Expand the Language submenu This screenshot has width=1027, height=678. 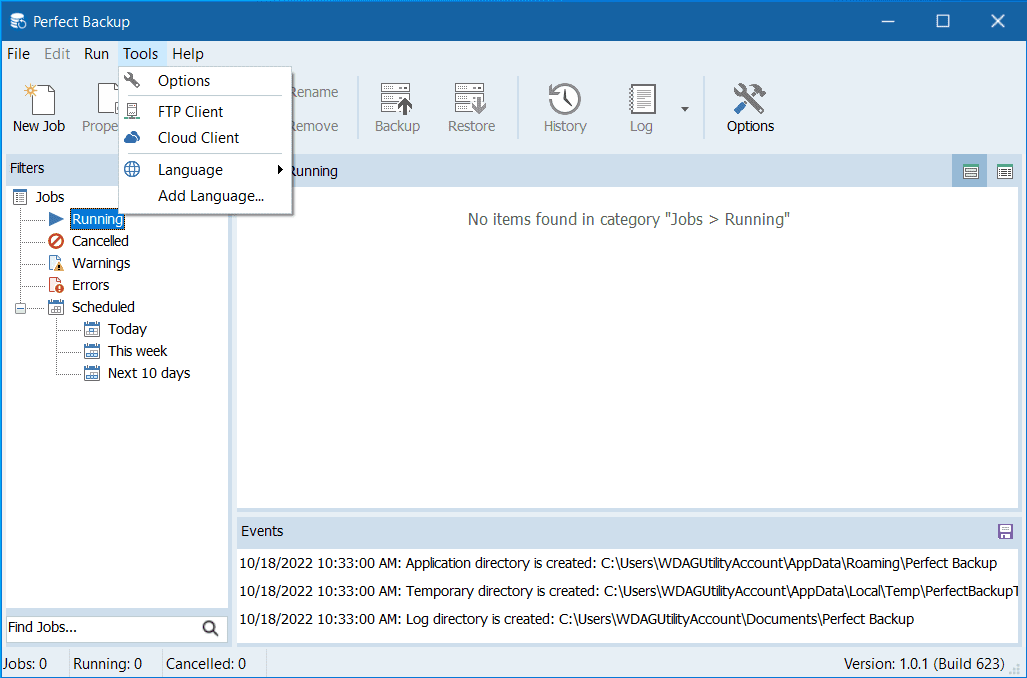205,170
